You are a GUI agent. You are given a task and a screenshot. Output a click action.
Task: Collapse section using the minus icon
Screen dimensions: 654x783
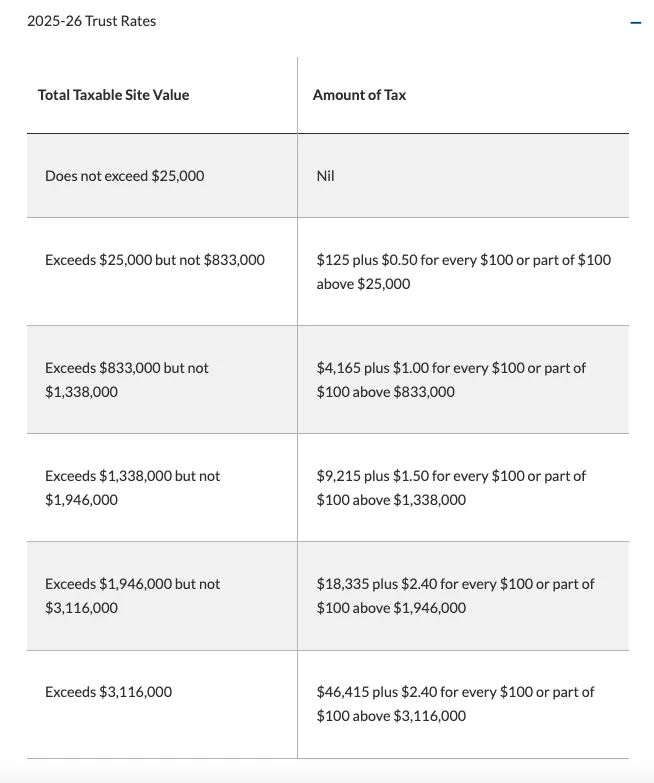click(x=634, y=22)
